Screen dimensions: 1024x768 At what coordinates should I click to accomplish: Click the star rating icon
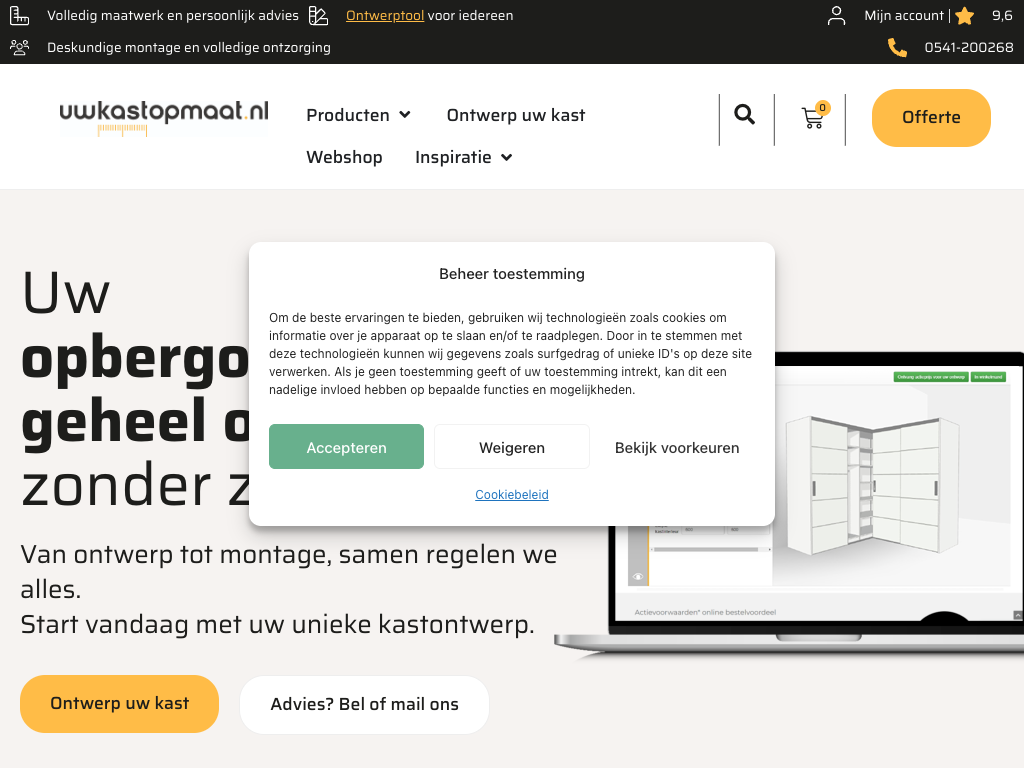[965, 16]
